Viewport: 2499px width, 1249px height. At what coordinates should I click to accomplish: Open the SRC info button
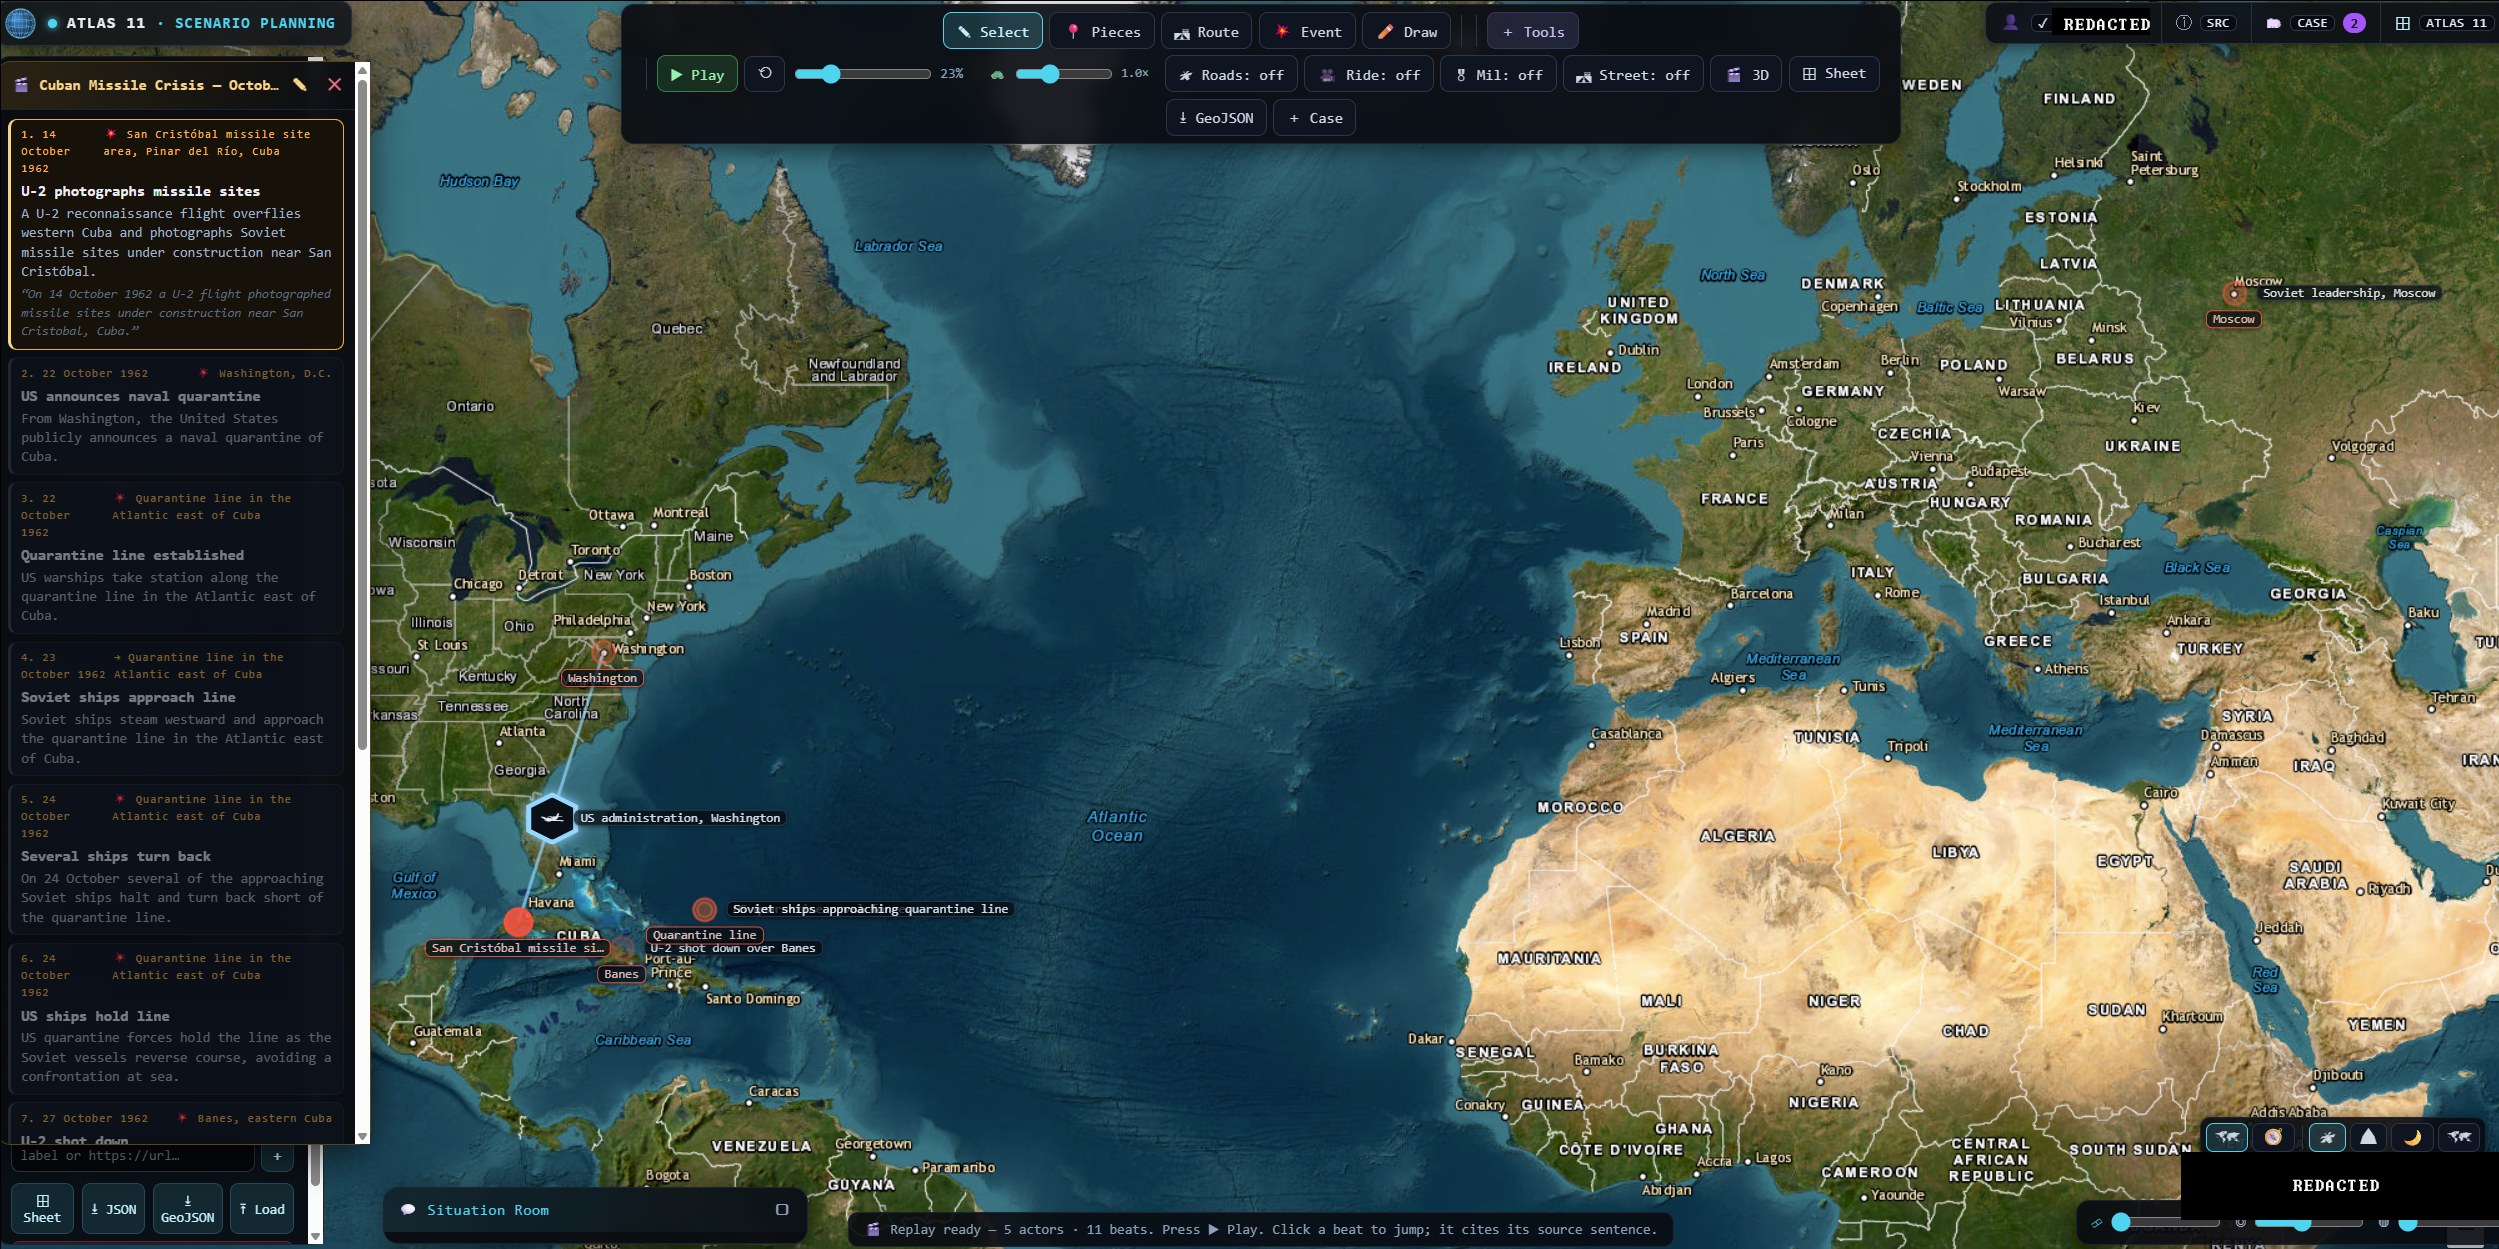click(2207, 23)
